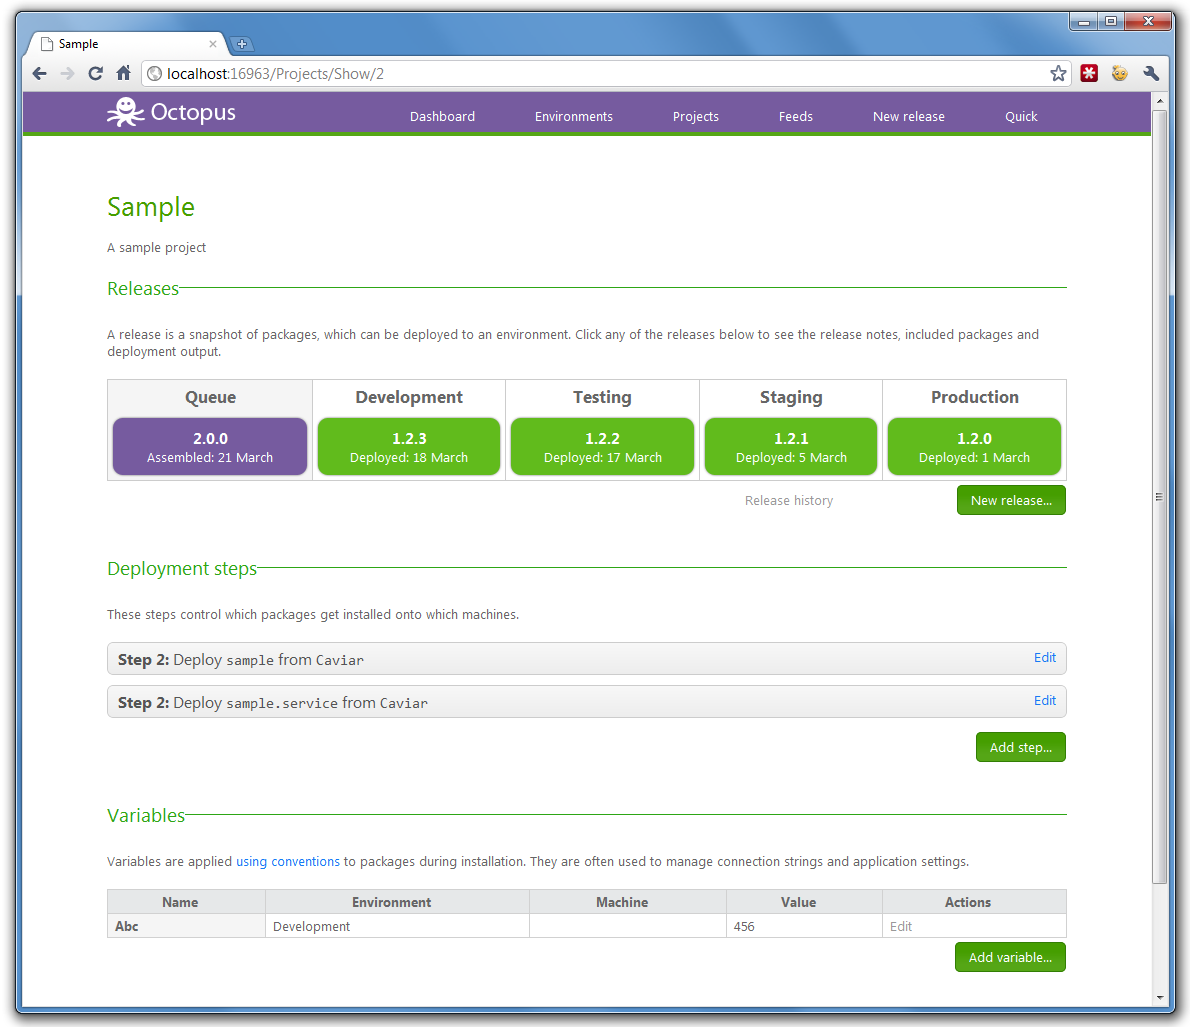Open the browser home icon
Viewport: 1190px width, 1027px height.
click(124, 74)
